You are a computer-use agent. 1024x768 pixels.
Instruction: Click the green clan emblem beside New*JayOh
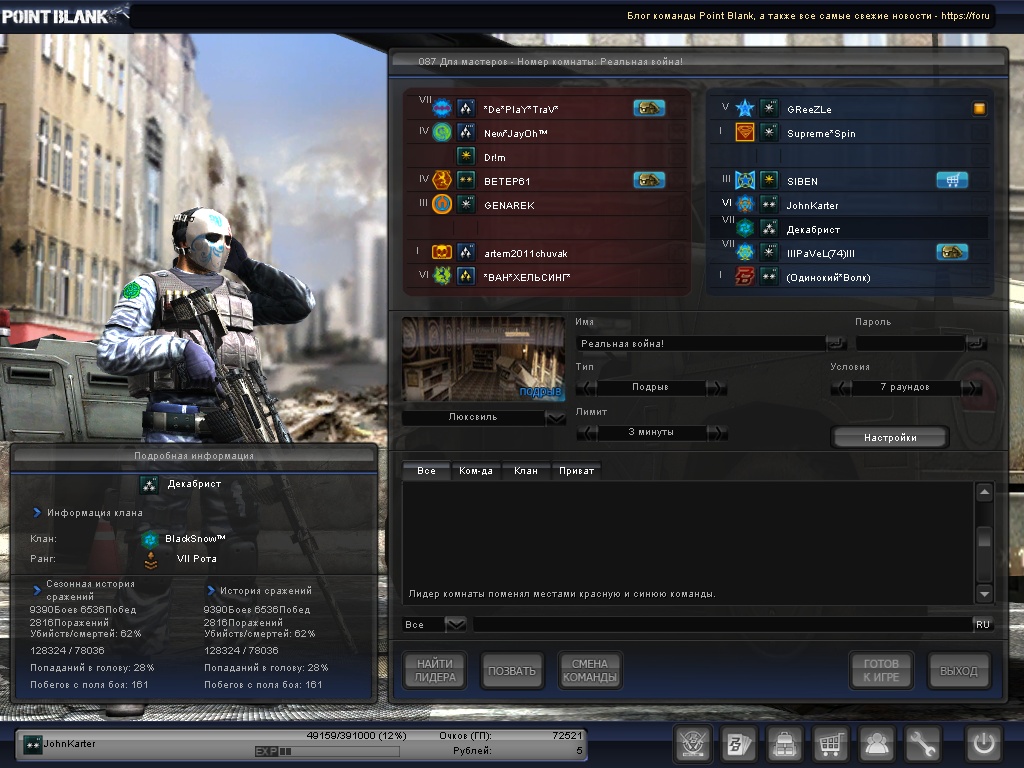(442, 133)
